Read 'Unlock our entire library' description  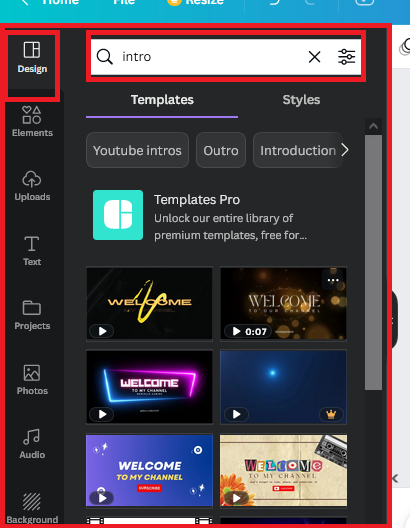click(x=230, y=227)
